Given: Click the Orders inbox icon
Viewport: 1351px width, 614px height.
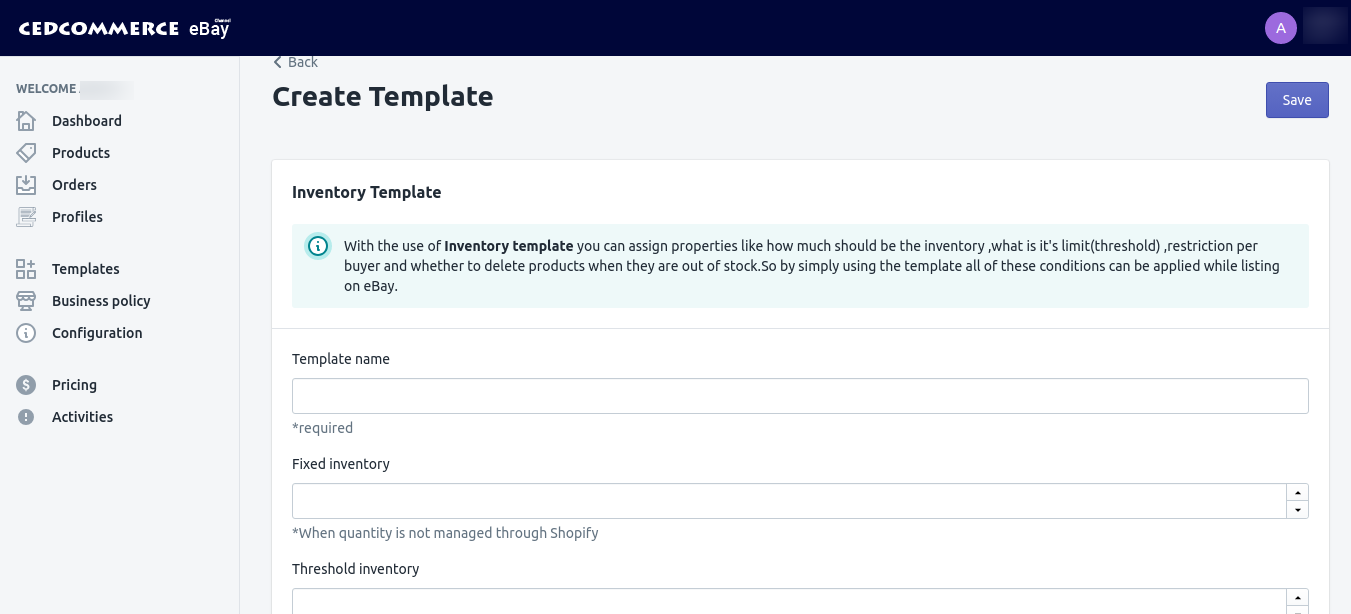Looking at the screenshot, I should pyautogui.click(x=26, y=185).
